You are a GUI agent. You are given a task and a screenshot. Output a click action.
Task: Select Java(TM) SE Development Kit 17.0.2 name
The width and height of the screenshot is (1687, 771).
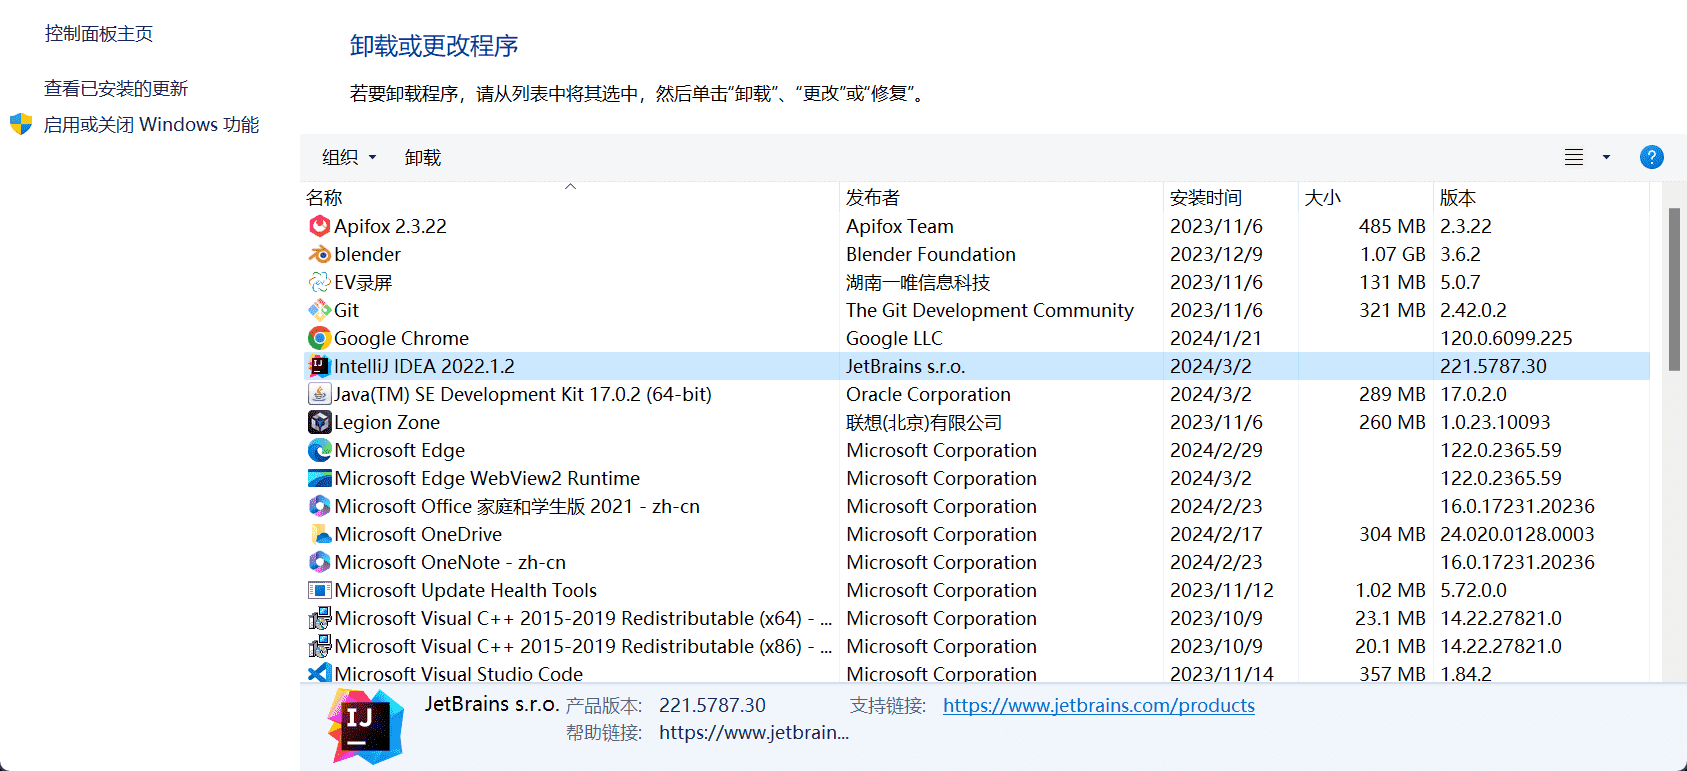coord(523,394)
